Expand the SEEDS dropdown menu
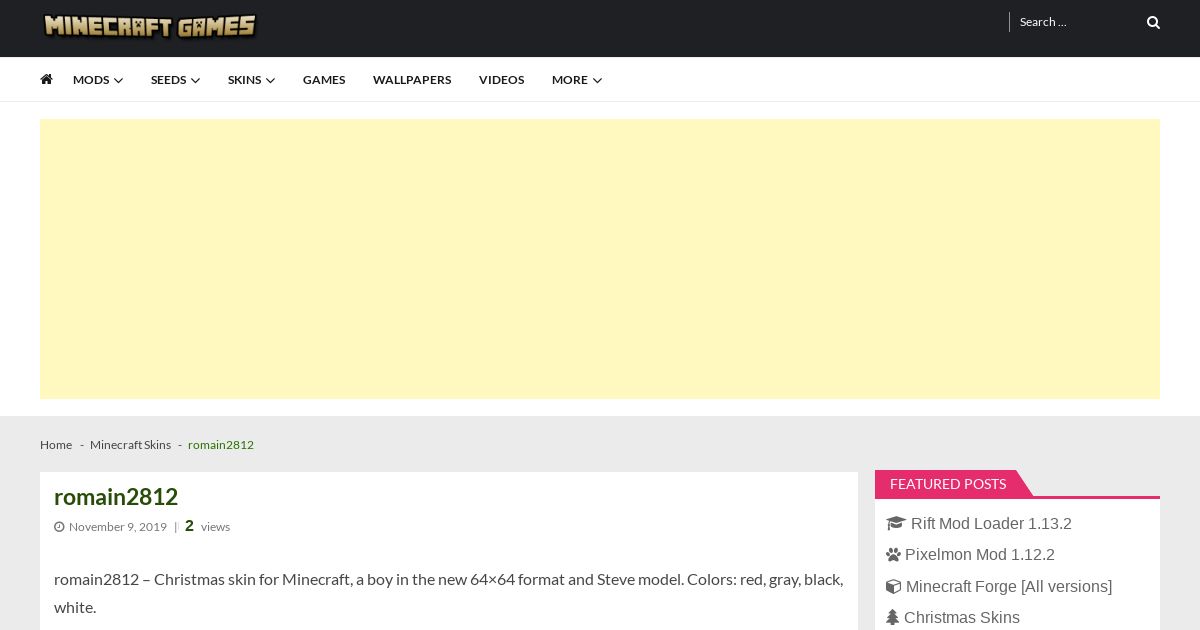This screenshot has height=630, width=1200. coord(175,80)
